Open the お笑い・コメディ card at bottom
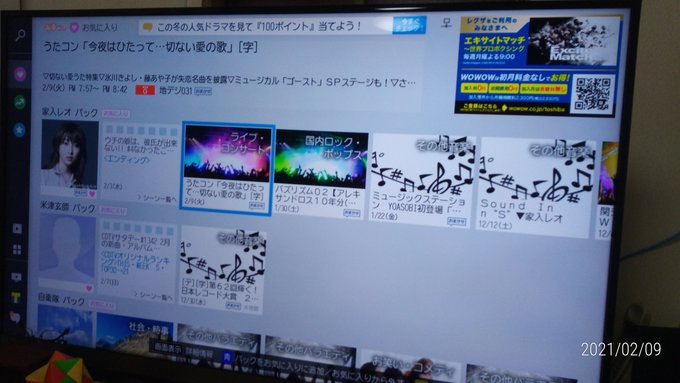 coord(410,367)
